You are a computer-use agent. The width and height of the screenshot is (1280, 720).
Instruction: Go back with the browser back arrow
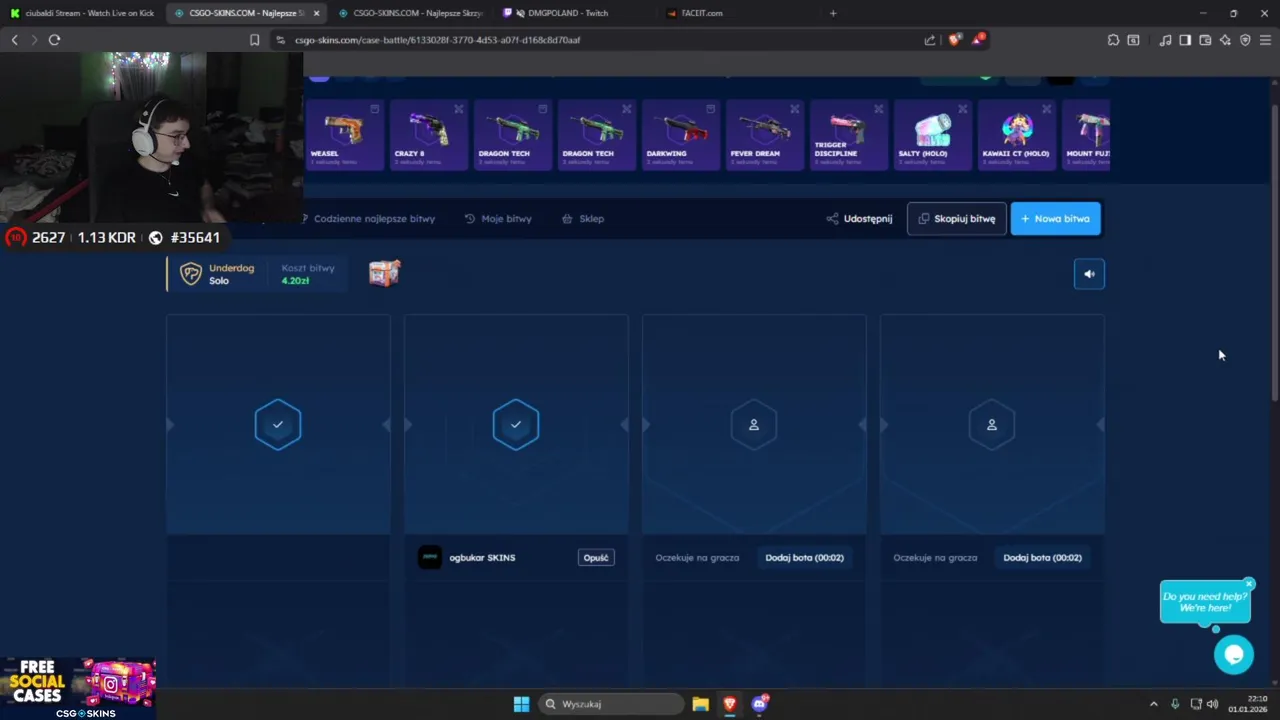(x=14, y=40)
